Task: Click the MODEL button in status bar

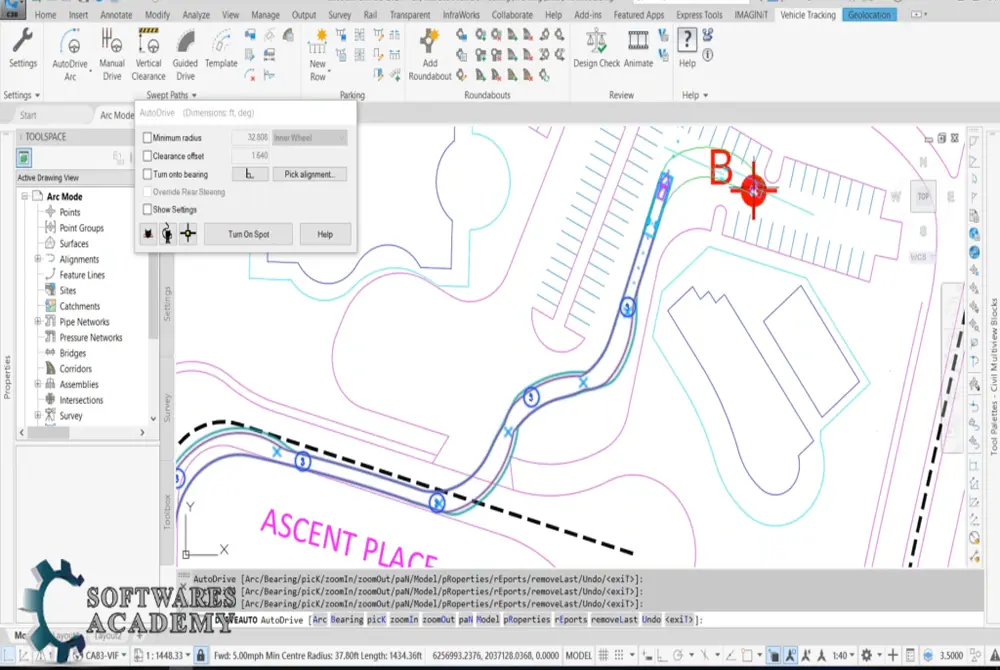Action: (578, 655)
